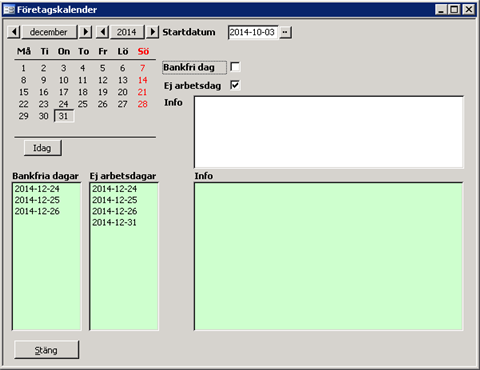480x370 pixels.
Task: Select day 20 in the calendar
Action: 123,92
